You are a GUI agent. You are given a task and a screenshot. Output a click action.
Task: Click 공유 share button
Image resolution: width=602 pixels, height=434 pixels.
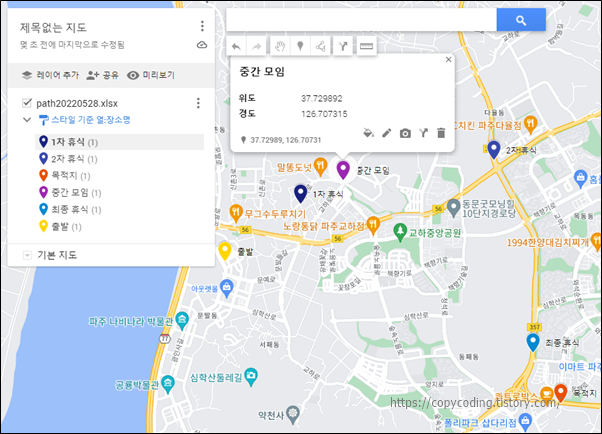[x=103, y=75]
